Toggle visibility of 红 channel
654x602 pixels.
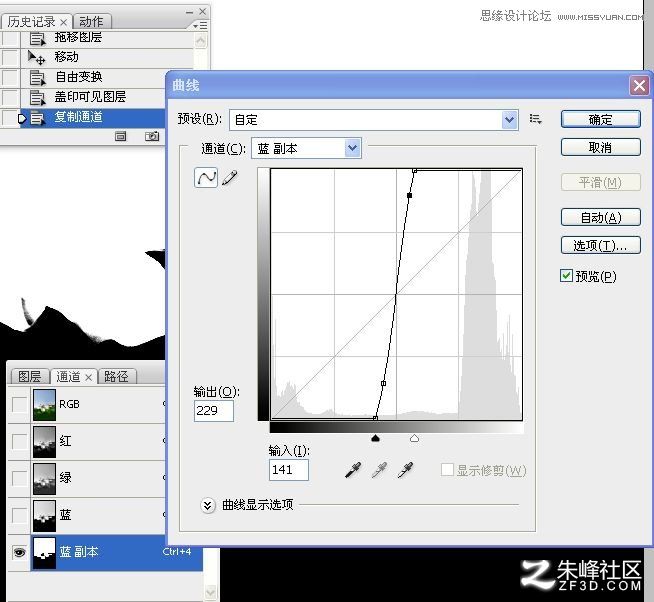tap(19, 441)
